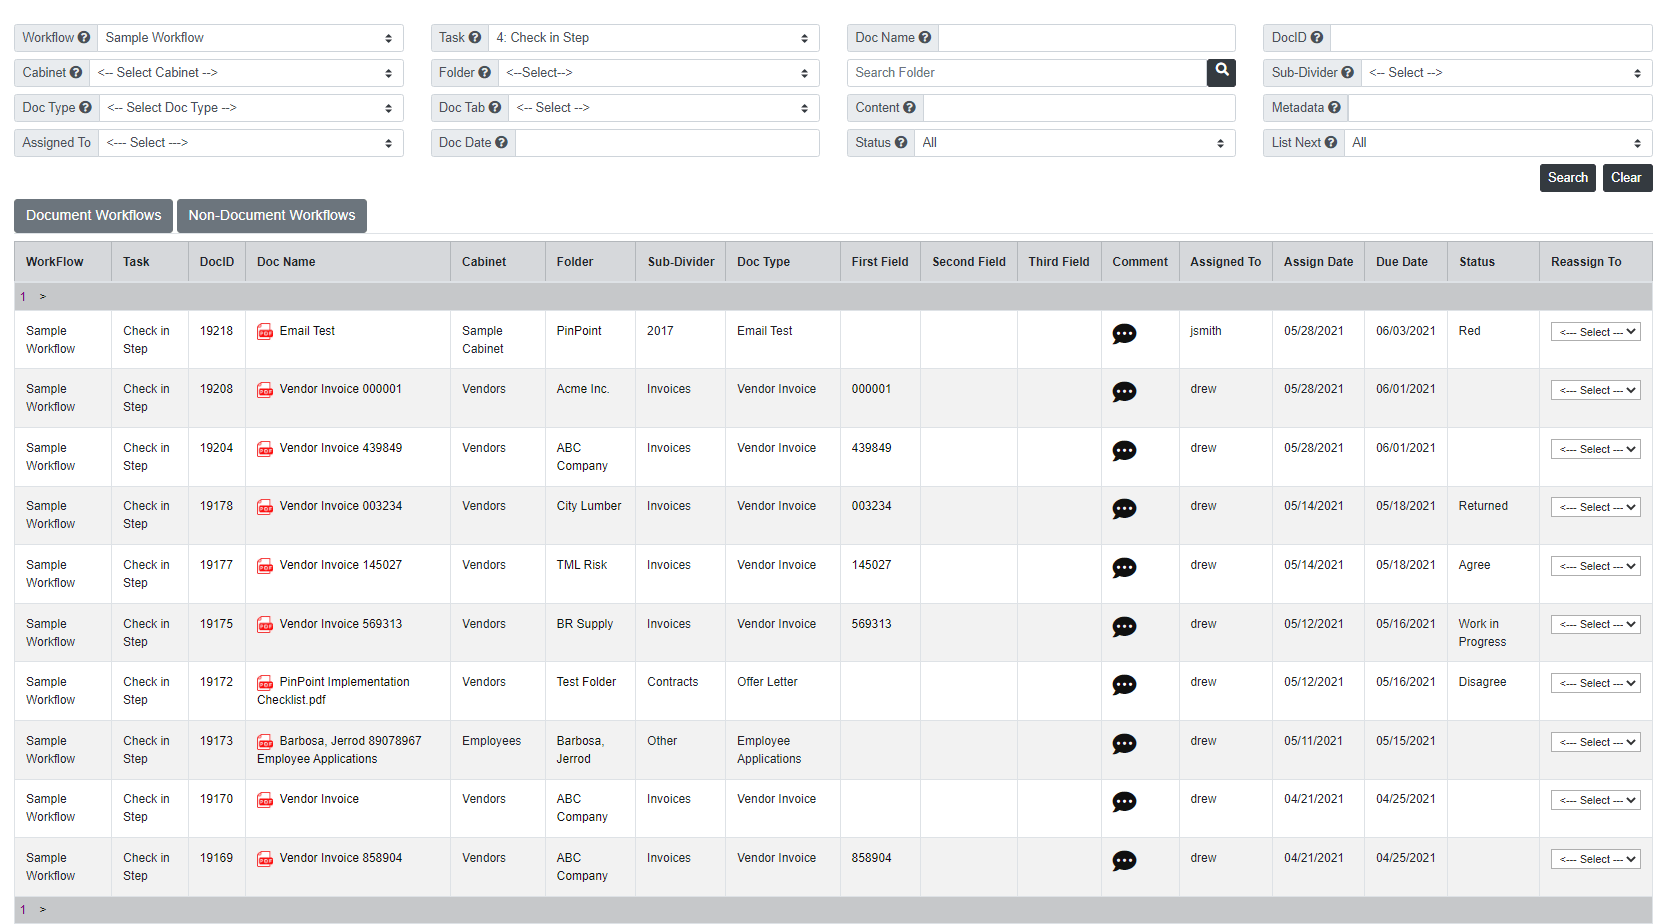The width and height of the screenshot is (1669, 924).
Task: Click the PDF icon beside Email Test
Action: click(x=265, y=332)
